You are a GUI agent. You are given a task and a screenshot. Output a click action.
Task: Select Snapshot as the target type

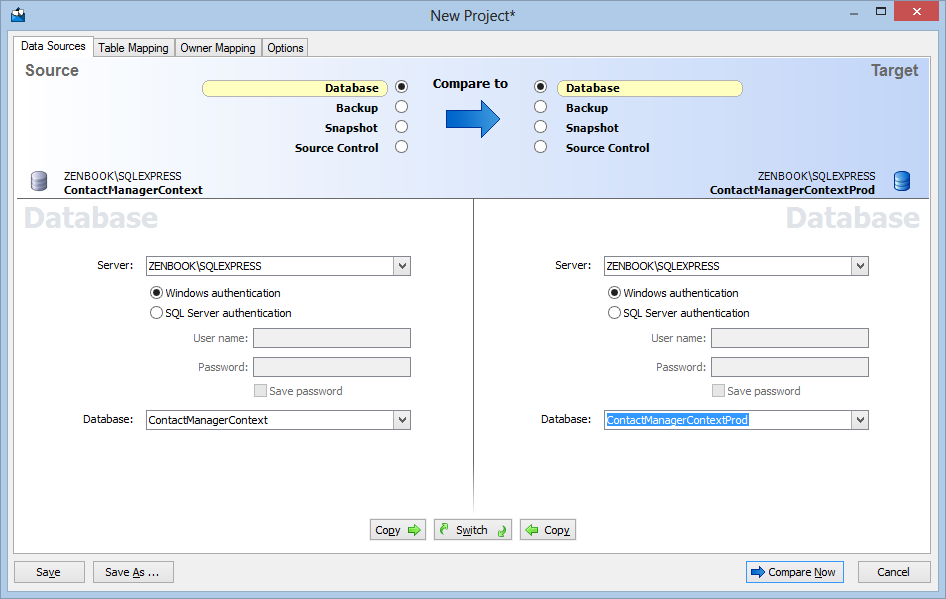tap(541, 127)
